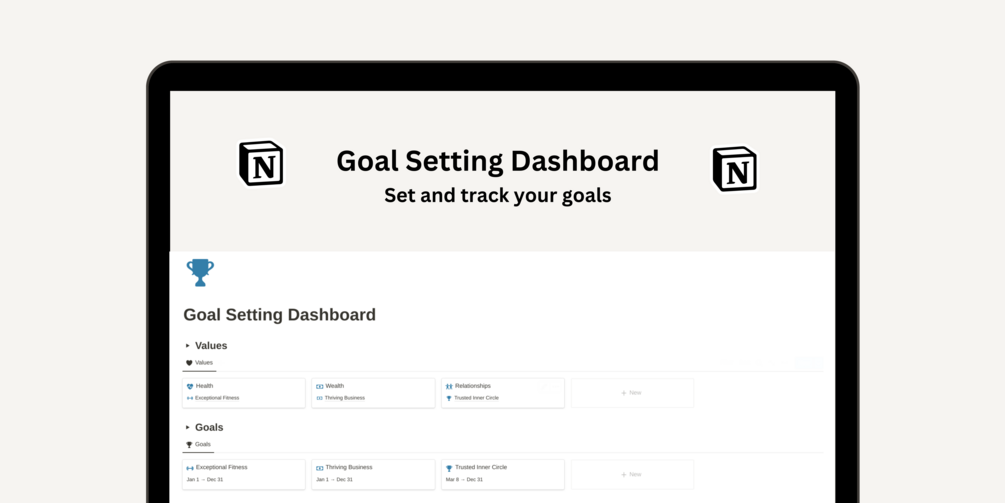Click the dumbbell icon on Exceptional Fitness goal card
Screen dimensions: 1005x503
click(190, 468)
